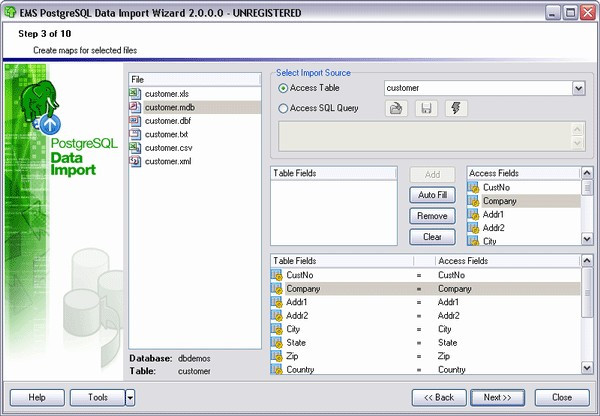Click Access Fields header in mapping table
This screenshot has height=416, width=600.
click(507, 261)
